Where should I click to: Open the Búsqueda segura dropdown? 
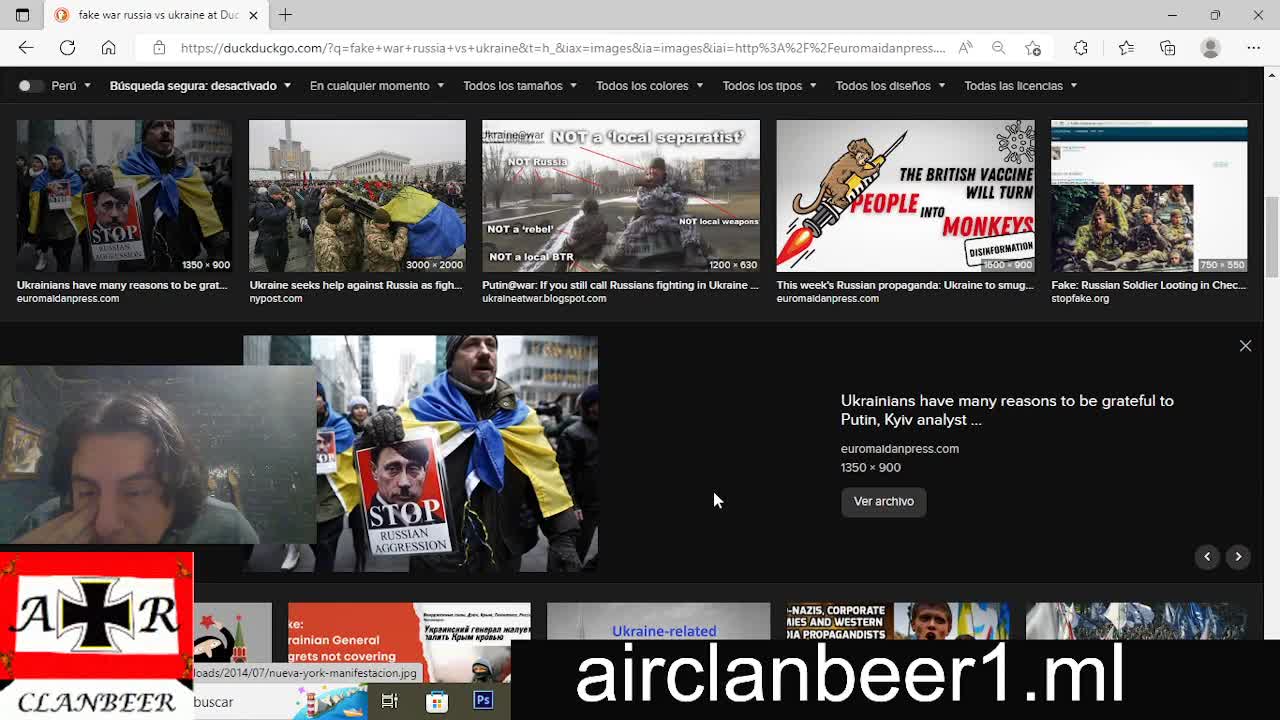(200, 86)
